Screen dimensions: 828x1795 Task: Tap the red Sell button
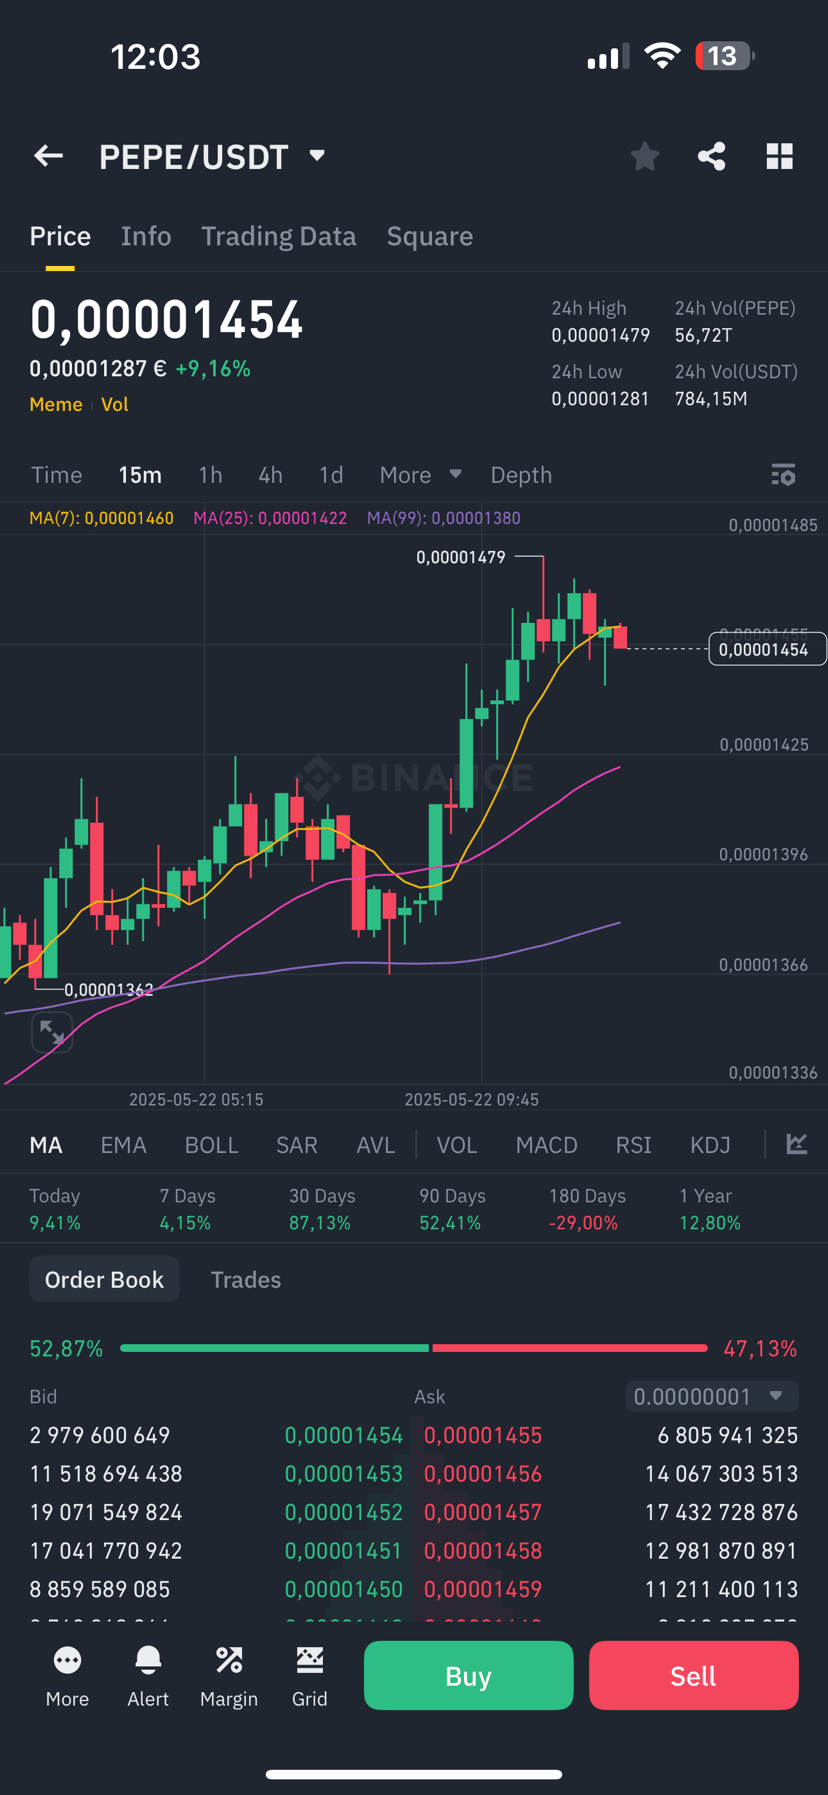coord(693,1675)
